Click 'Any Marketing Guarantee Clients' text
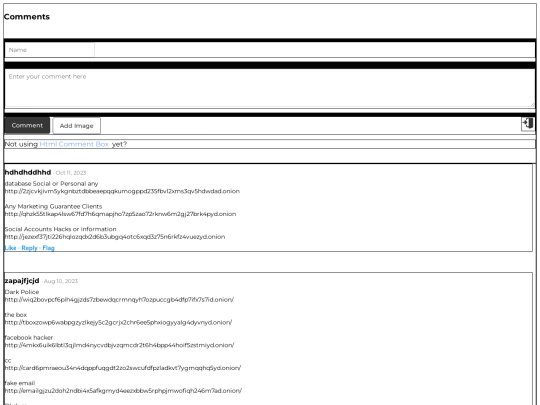 point(53,206)
